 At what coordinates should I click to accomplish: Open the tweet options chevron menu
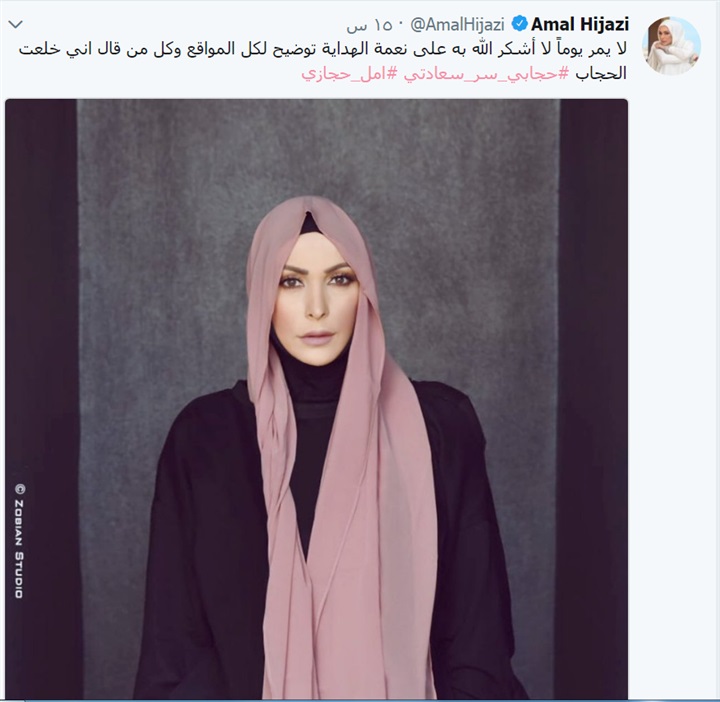click(16, 24)
